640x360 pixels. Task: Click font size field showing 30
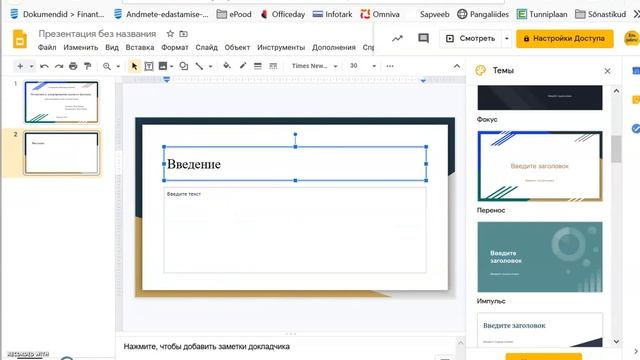pyautogui.click(x=354, y=66)
